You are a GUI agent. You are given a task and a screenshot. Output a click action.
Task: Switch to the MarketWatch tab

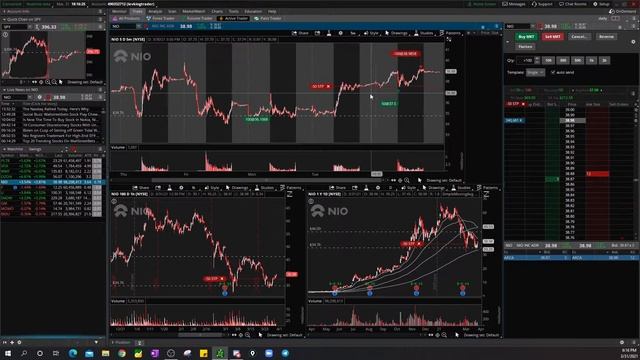point(194,11)
